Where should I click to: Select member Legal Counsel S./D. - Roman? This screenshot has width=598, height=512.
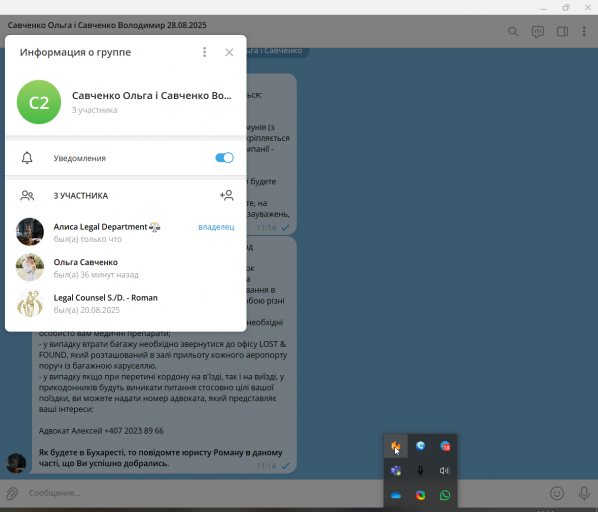pos(125,303)
